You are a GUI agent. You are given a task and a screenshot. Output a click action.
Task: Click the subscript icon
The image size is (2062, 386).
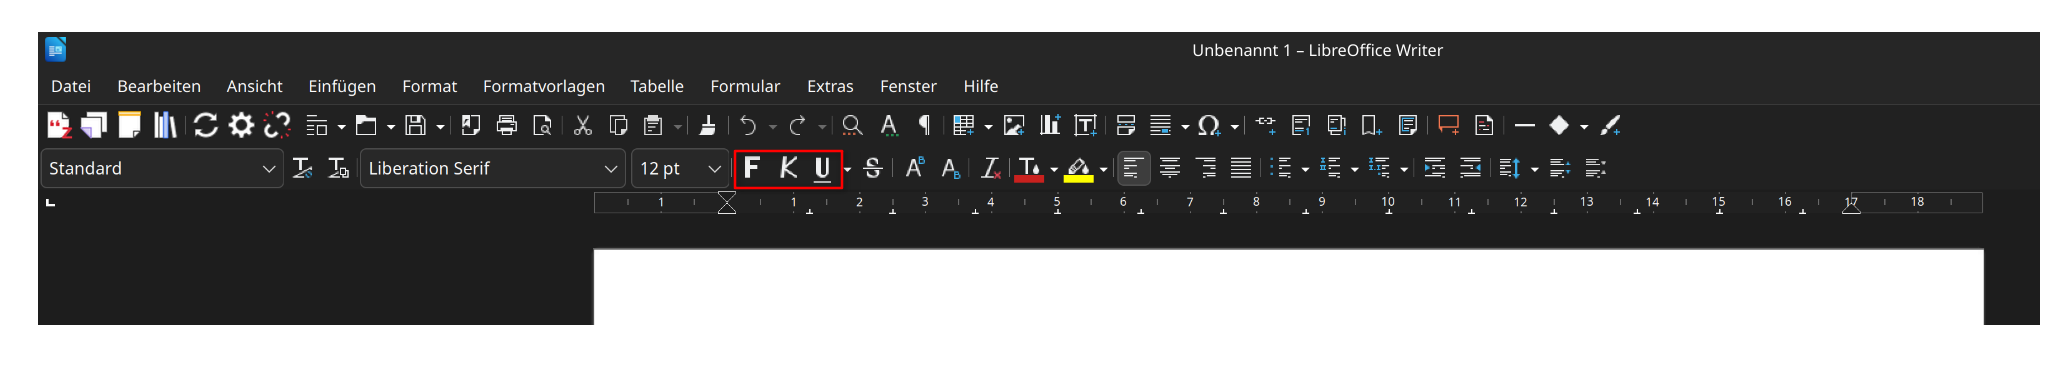[951, 168]
